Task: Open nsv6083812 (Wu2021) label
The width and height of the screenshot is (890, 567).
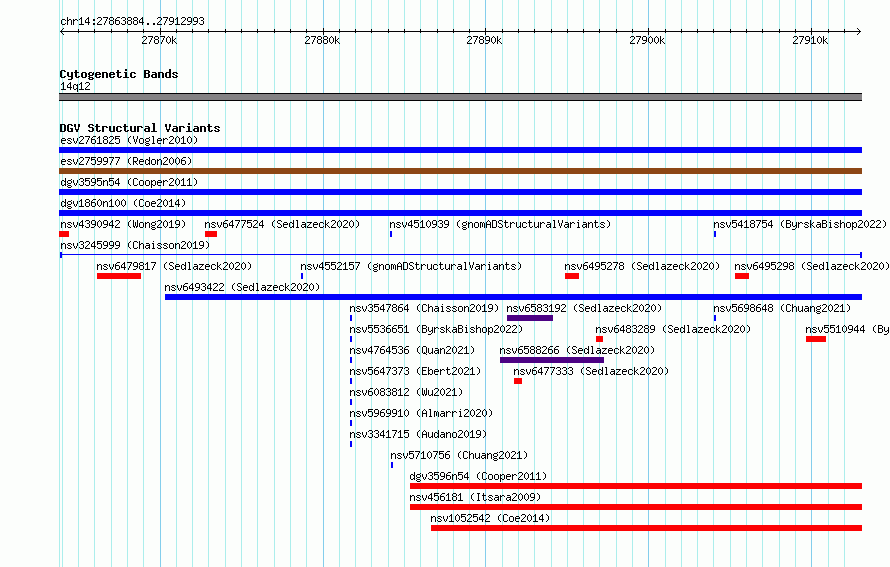Action: tap(406, 392)
